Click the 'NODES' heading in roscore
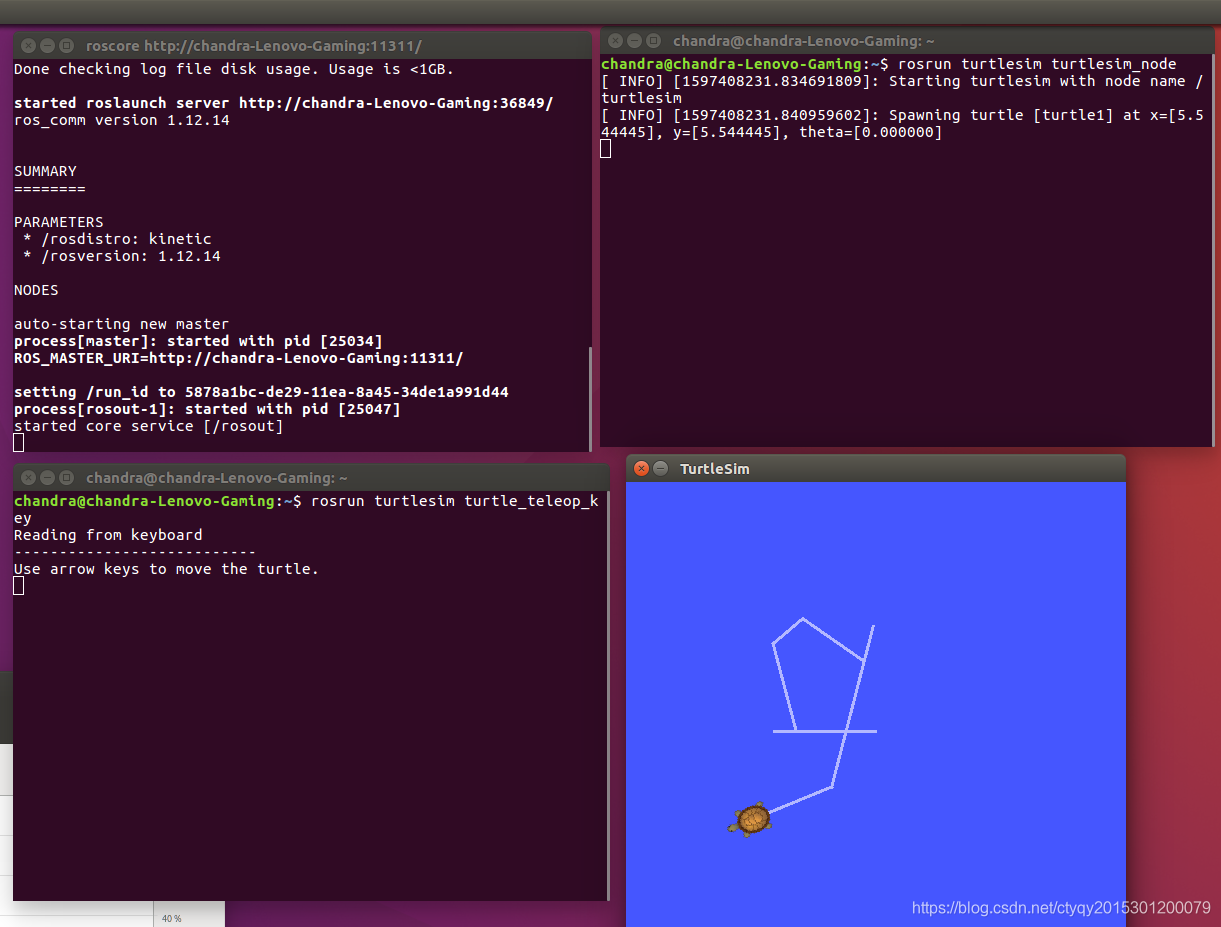 tap(36, 290)
